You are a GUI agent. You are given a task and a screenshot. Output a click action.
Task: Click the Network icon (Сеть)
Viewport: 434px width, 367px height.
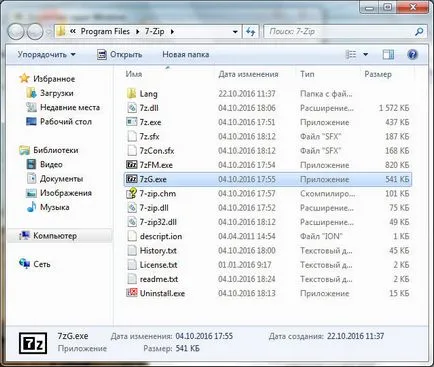click(x=24, y=264)
